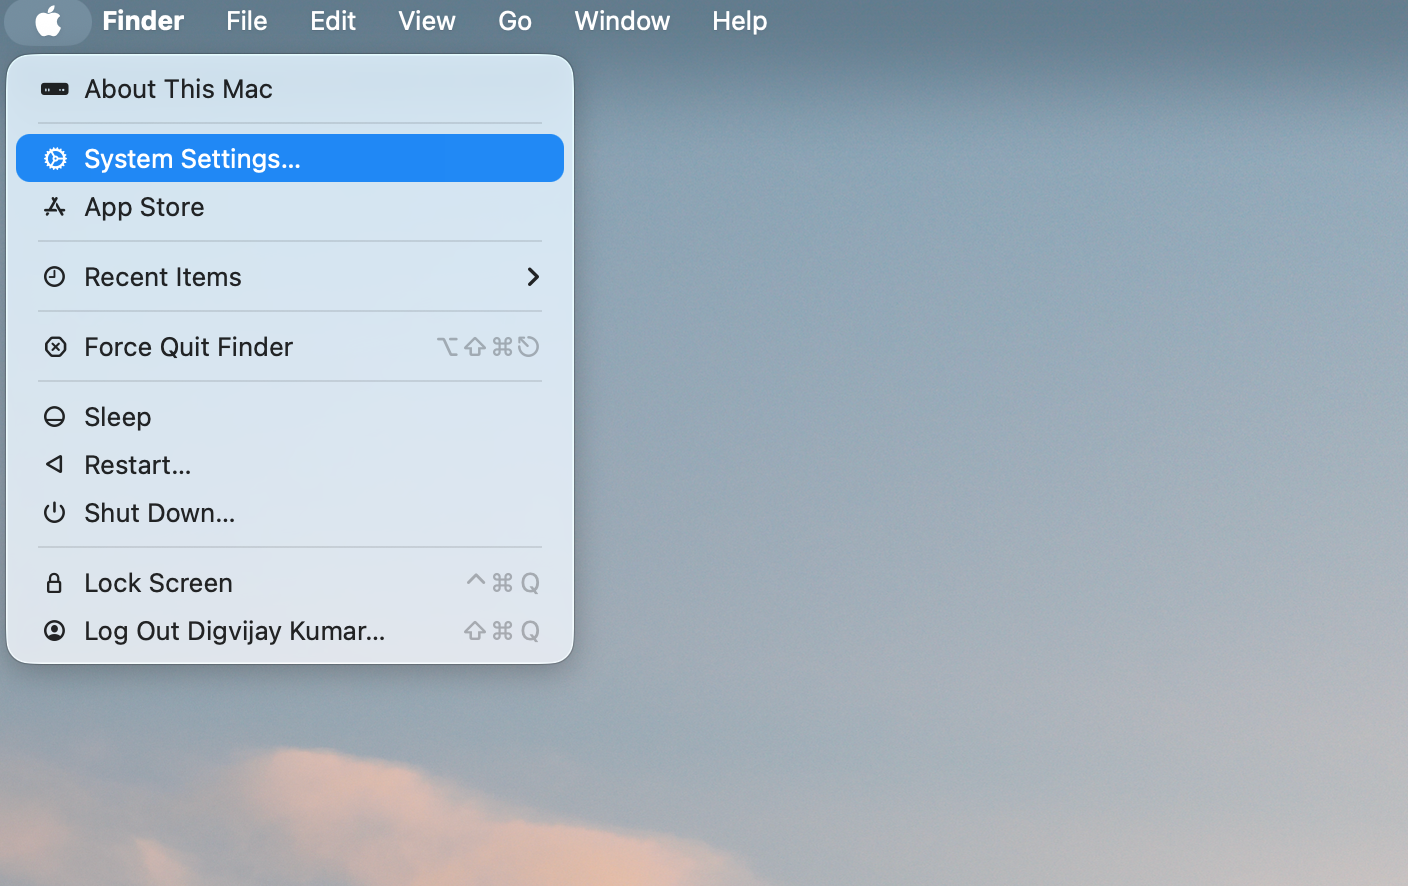Image resolution: width=1408 pixels, height=886 pixels.
Task: Click the Lock Screen padlock icon
Action: pyautogui.click(x=55, y=582)
